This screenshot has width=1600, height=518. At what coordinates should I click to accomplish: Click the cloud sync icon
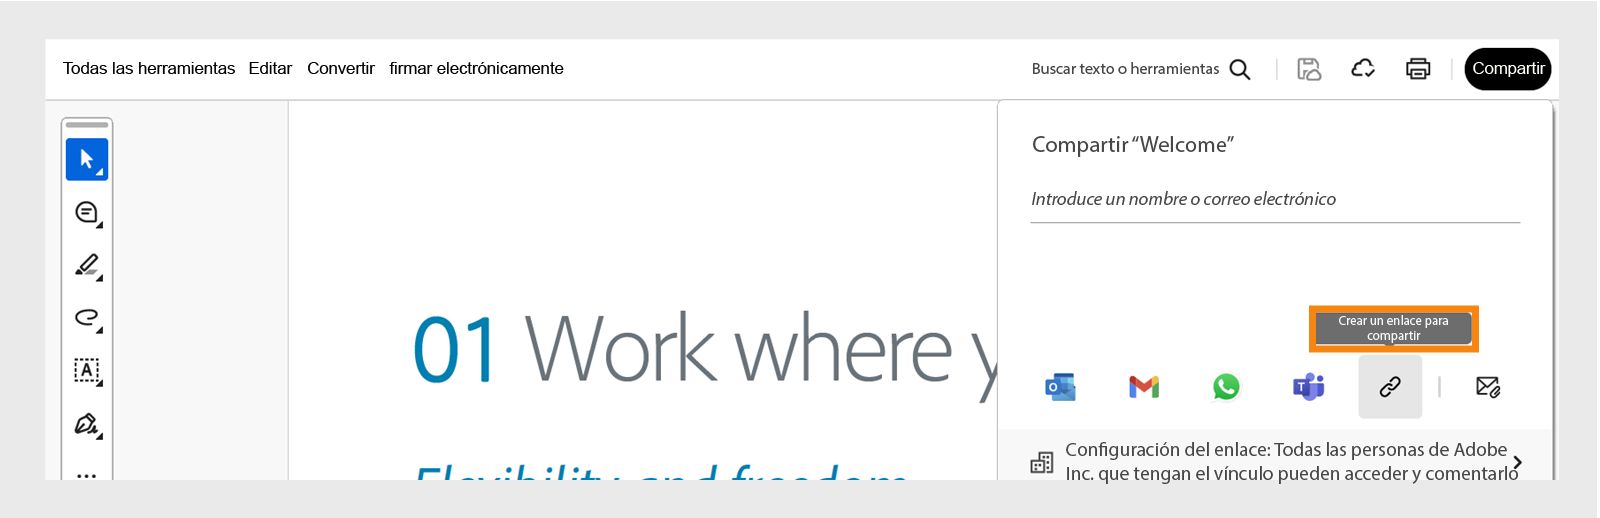tap(1363, 69)
